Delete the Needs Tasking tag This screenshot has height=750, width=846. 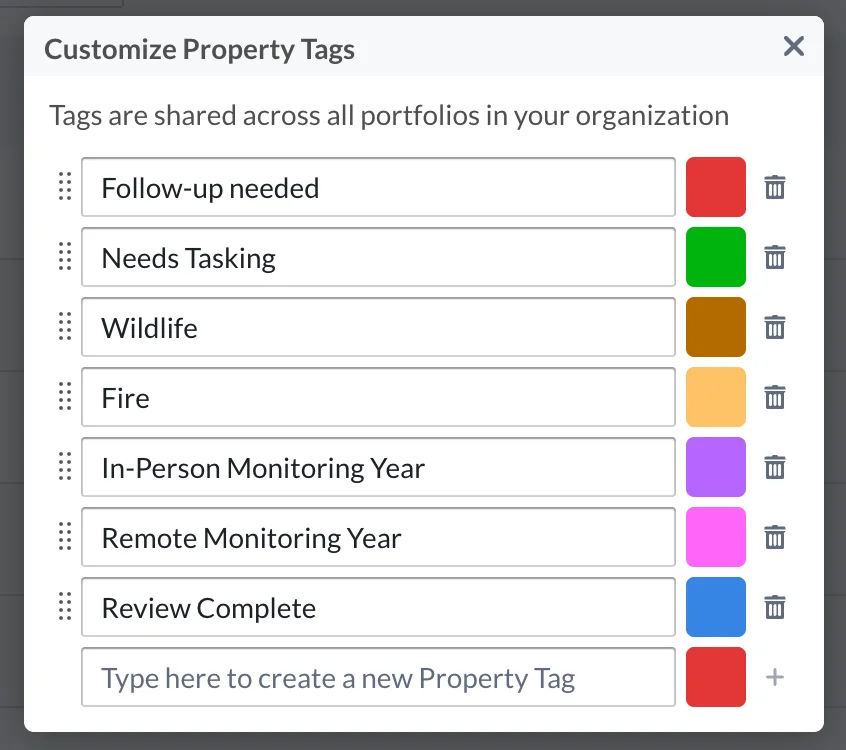[775, 257]
